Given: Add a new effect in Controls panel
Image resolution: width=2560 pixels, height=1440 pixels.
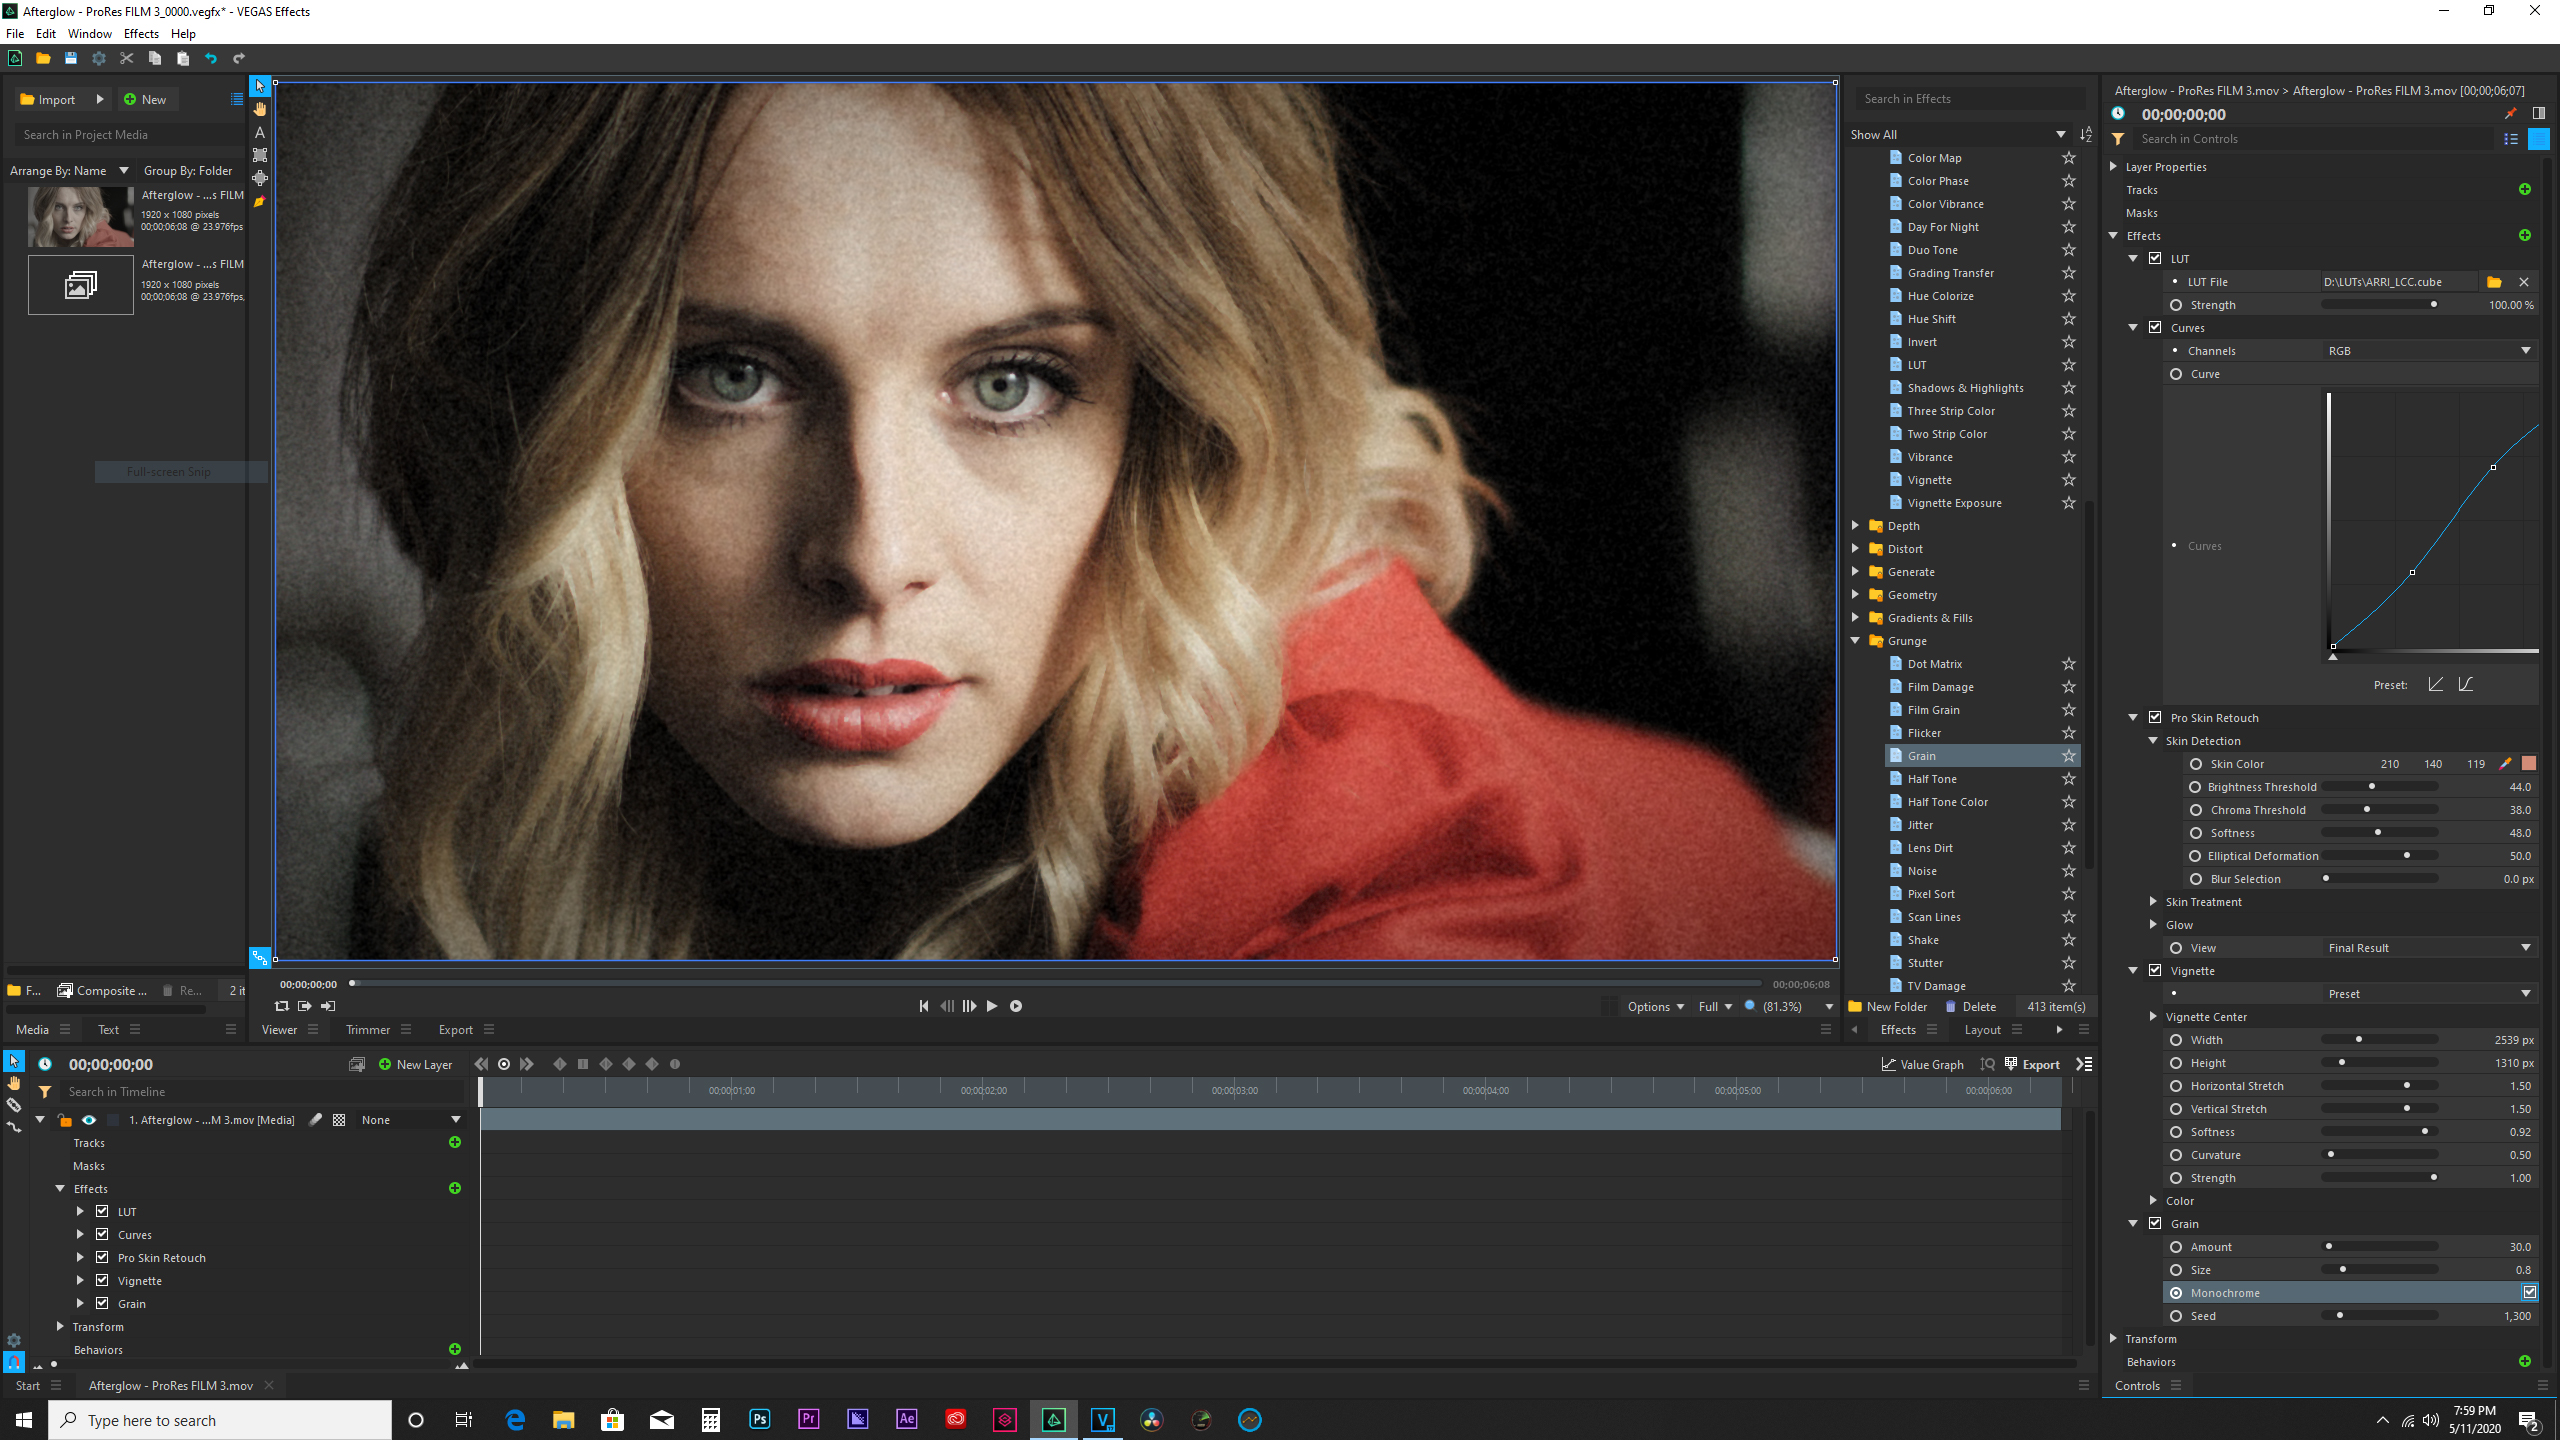Looking at the screenshot, I should pos(2525,236).
